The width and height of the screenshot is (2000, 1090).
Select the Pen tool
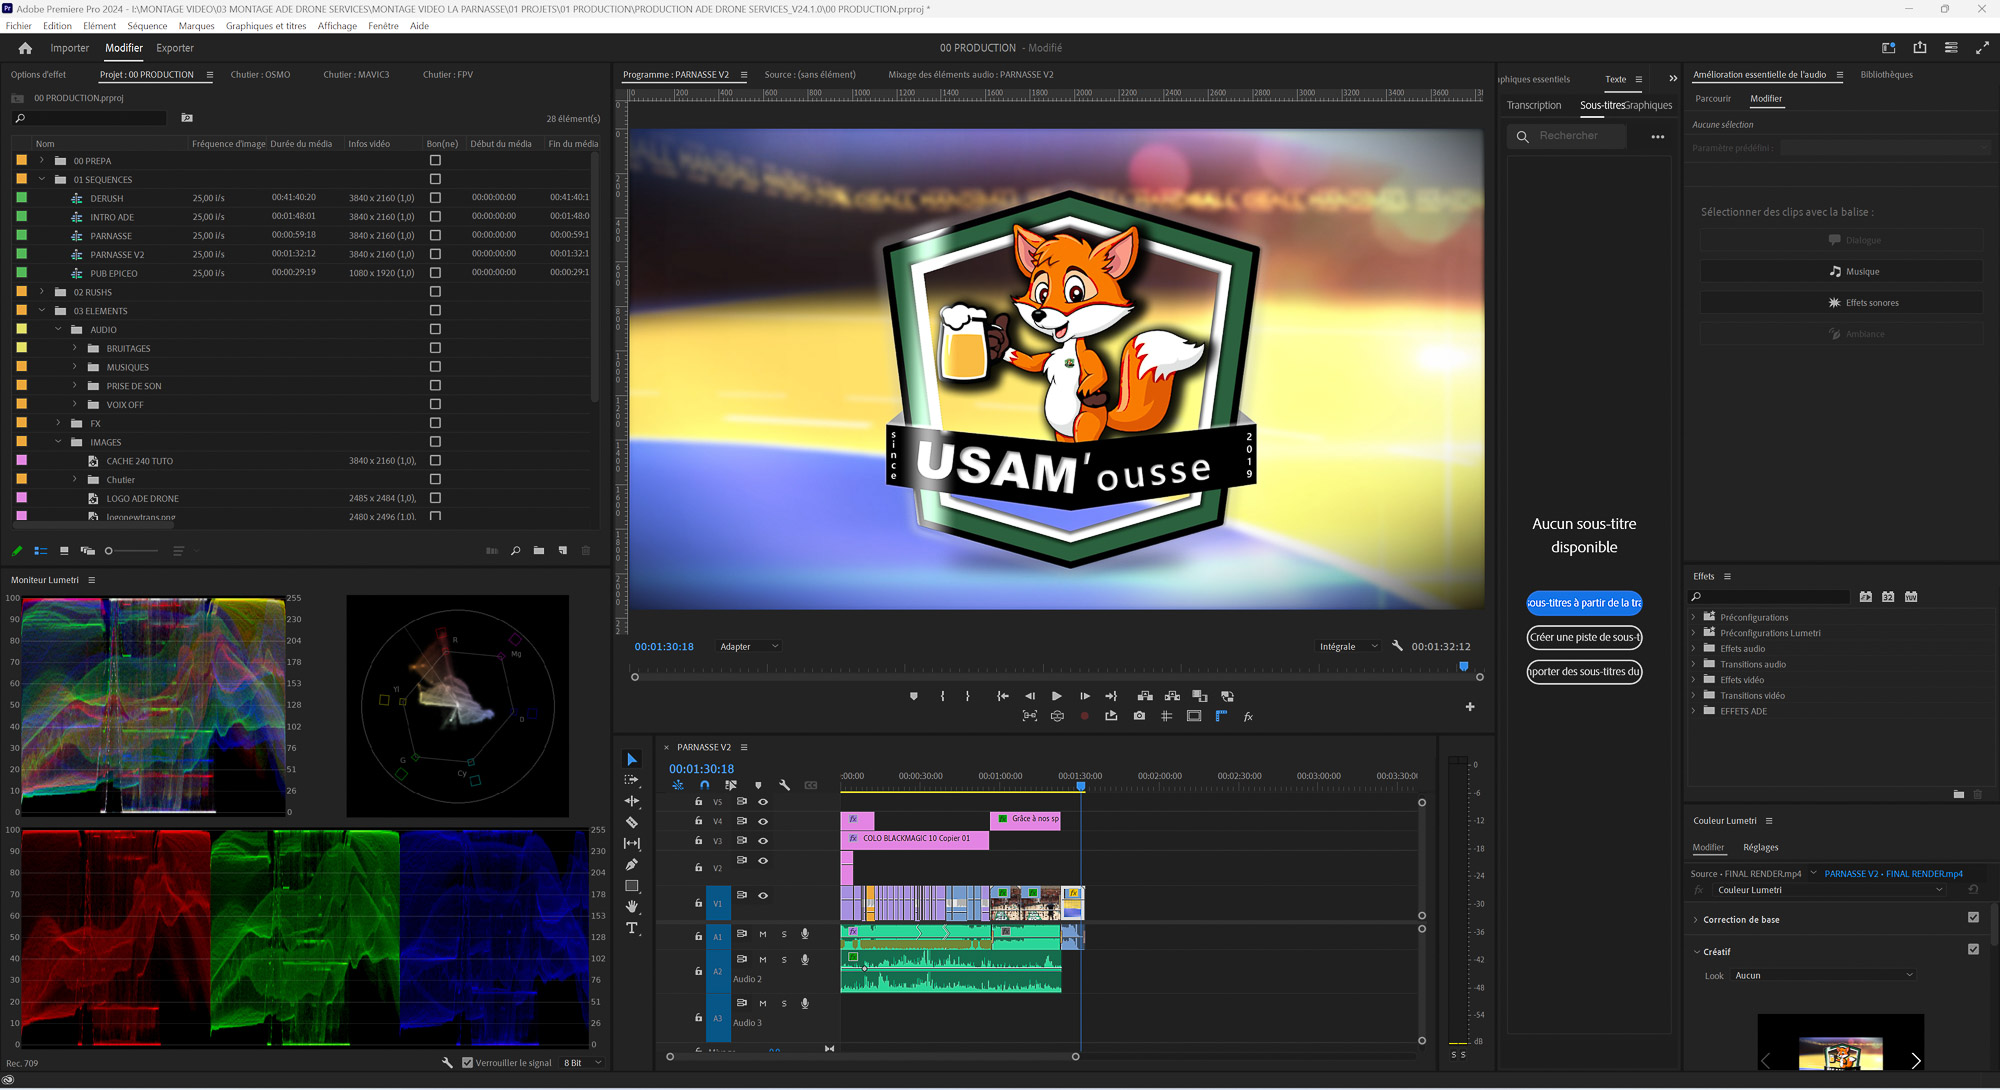tap(631, 864)
